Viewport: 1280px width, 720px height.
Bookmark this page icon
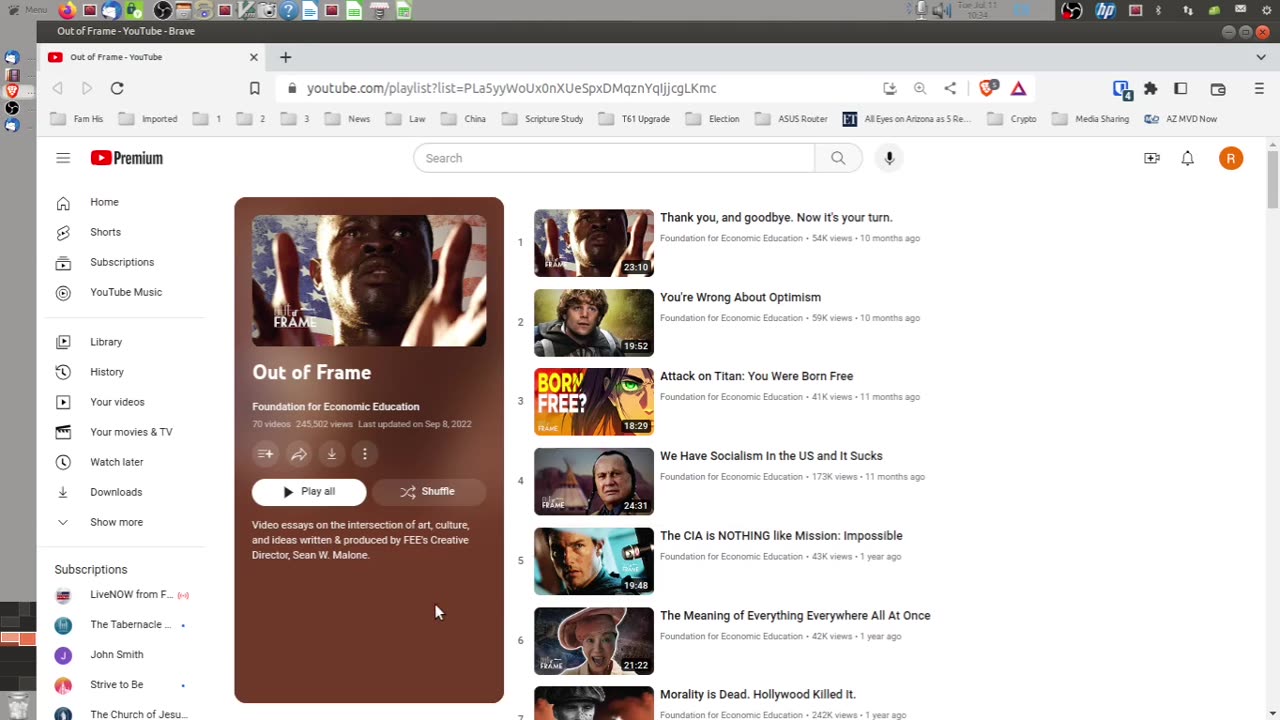tap(255, 88)
